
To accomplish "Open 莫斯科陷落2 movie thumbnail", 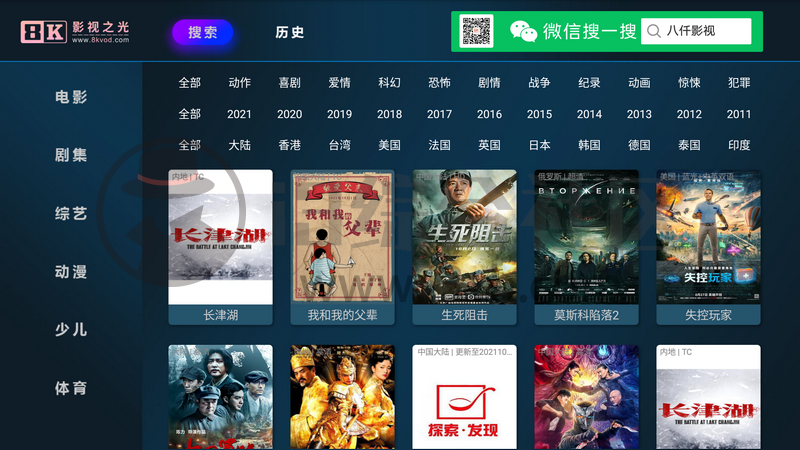I will (x=586, y=247).
